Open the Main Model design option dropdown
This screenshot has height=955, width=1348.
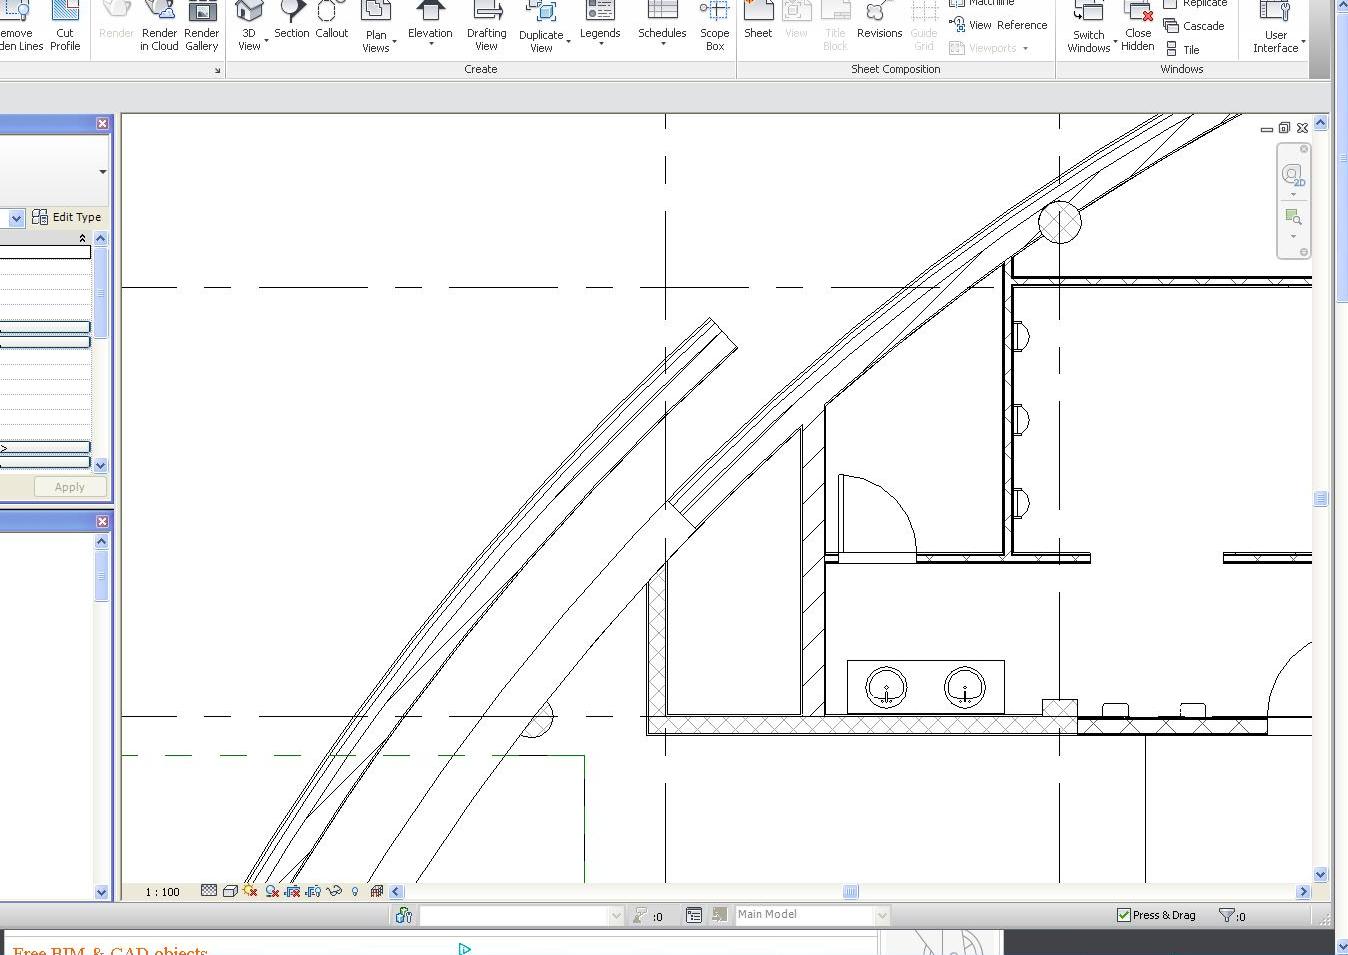(881, 915)
